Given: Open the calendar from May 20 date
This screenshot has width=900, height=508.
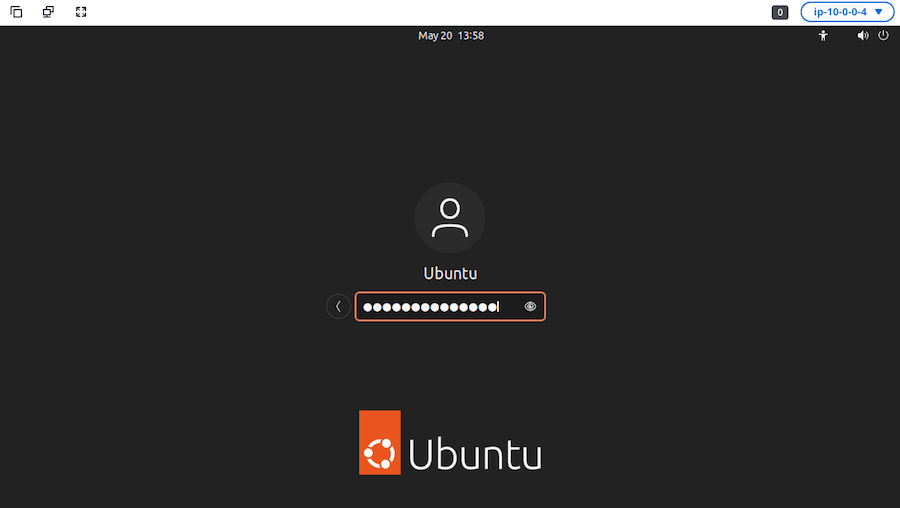Looking at the screenshot, I should click(435, 36).
